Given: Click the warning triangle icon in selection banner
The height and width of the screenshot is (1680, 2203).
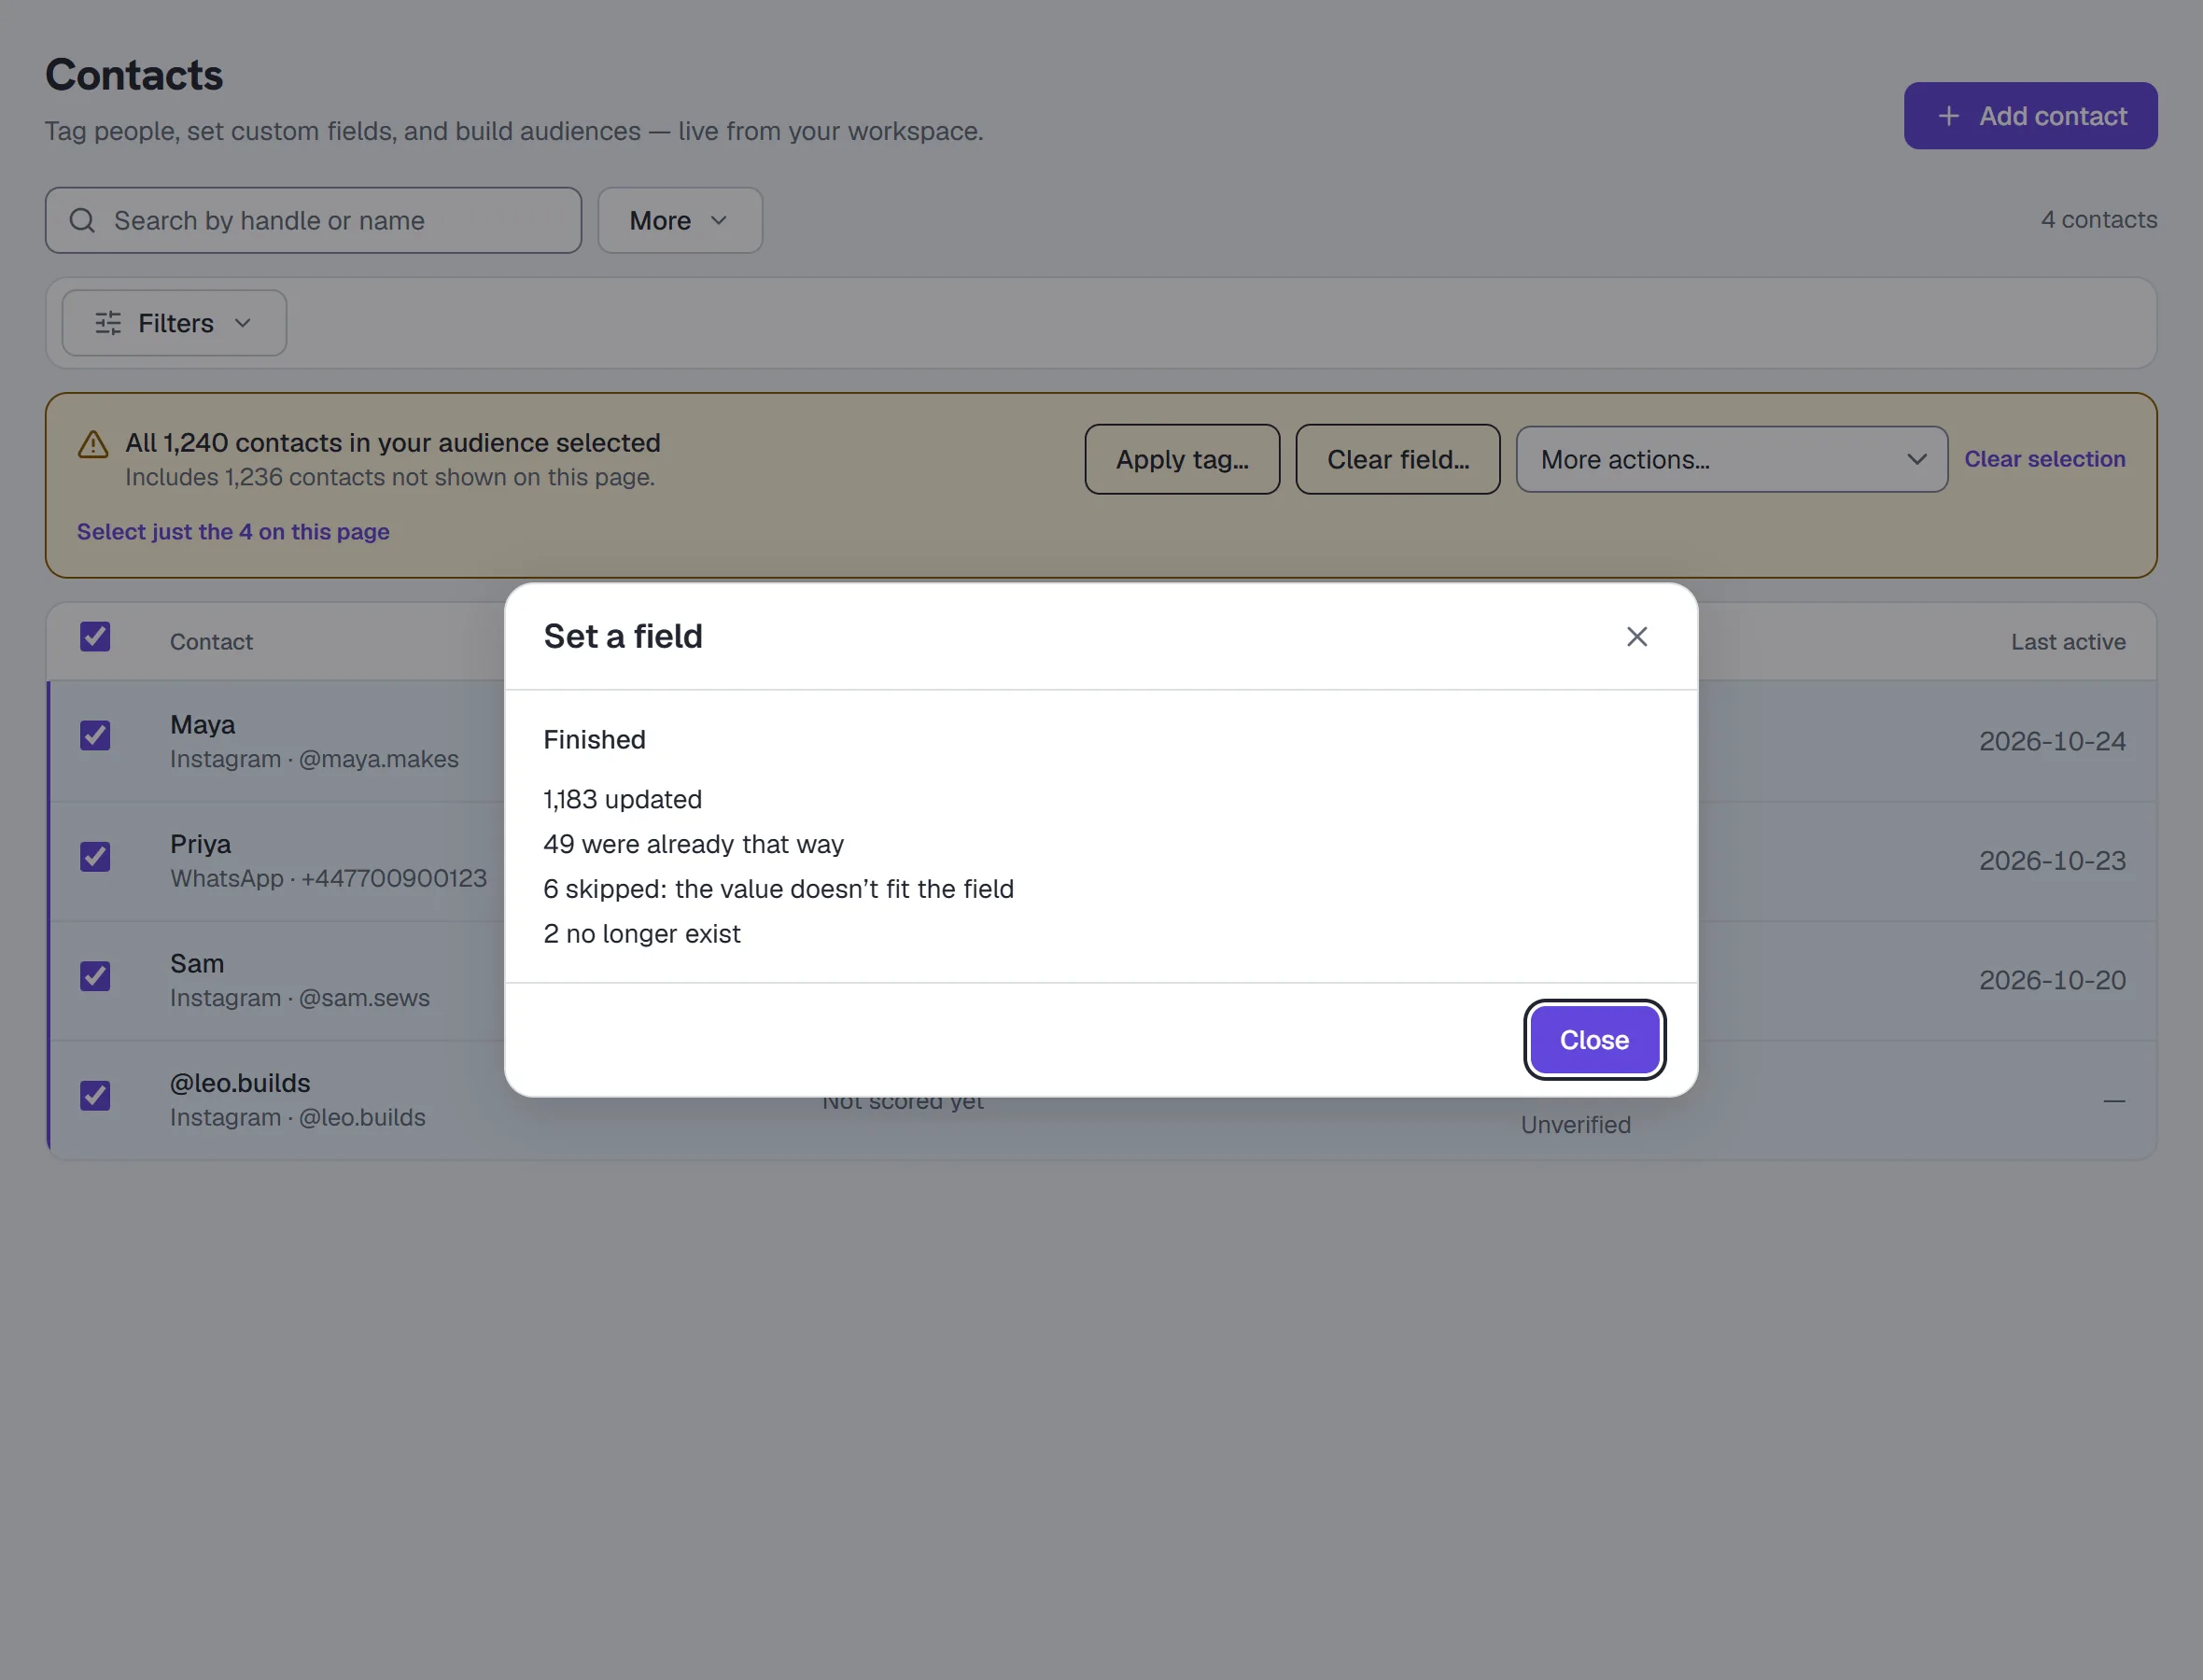Looking at the screenshot, I should coord(93,445).
